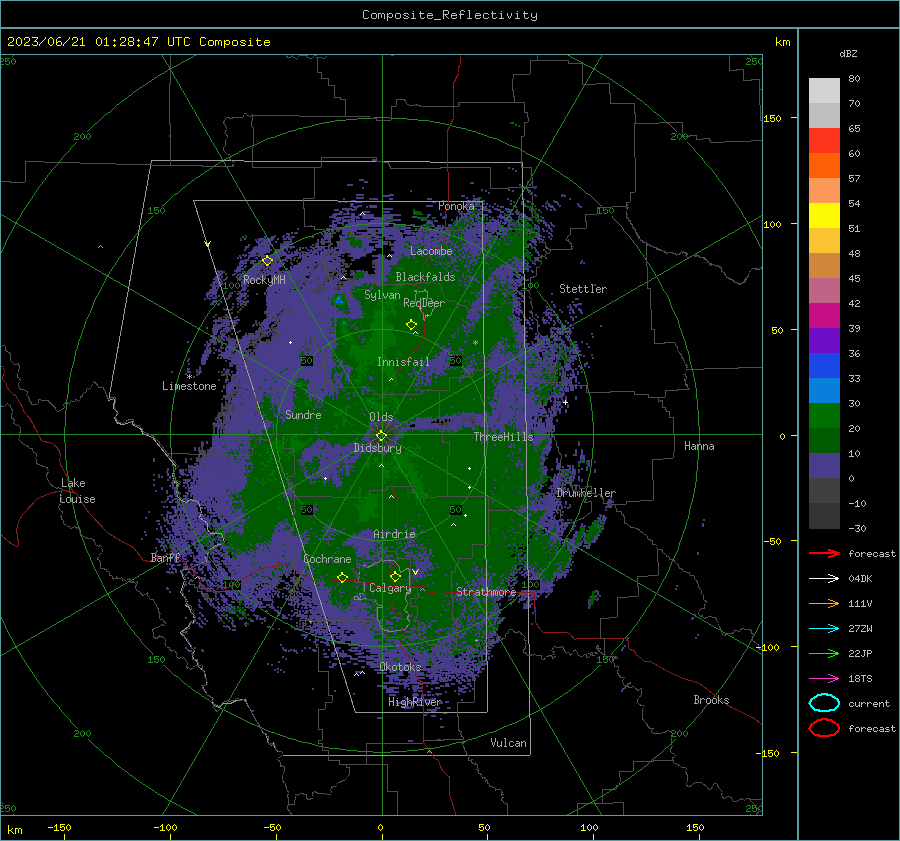Click the Sundre label
Viewport: 900px width, 841px height.
(x=303, y=414)
